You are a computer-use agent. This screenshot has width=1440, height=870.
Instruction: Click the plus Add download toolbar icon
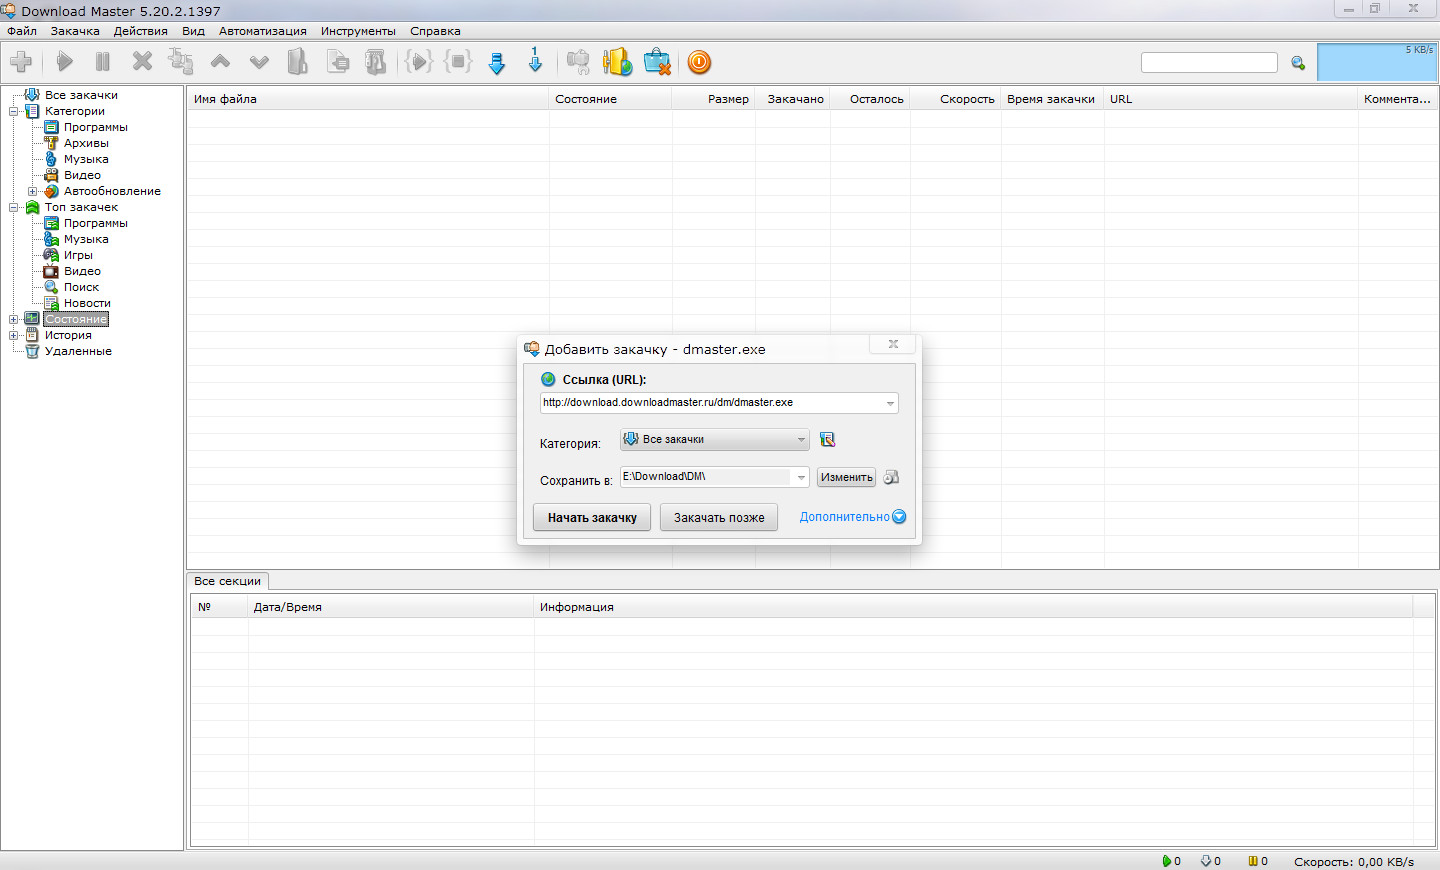coord(21,62)
